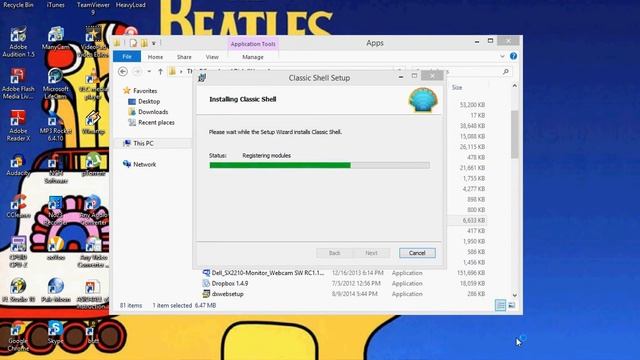Open Microsoft LifeCam desktop shortcut
The width and height of the screenshot is (640, 360).
[56, 84]
